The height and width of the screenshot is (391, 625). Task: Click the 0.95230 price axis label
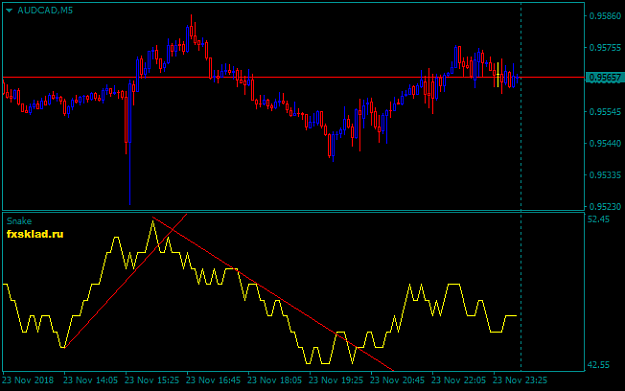pos(605,206)
